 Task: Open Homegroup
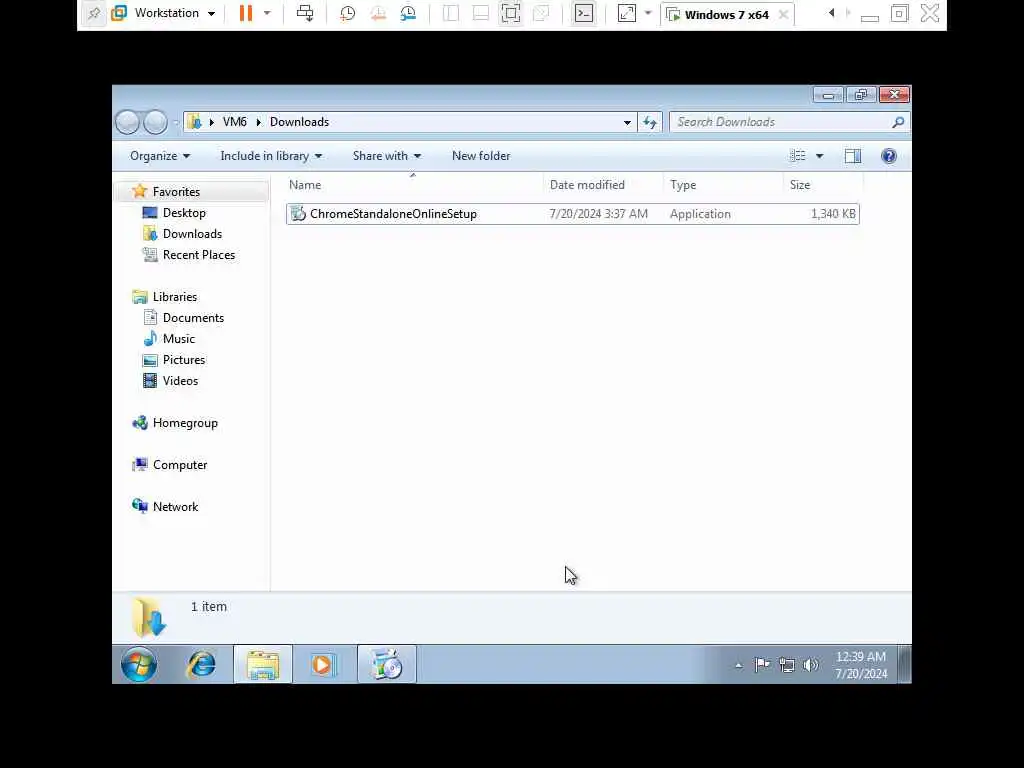pyautogui.click(x=185, y=423)
